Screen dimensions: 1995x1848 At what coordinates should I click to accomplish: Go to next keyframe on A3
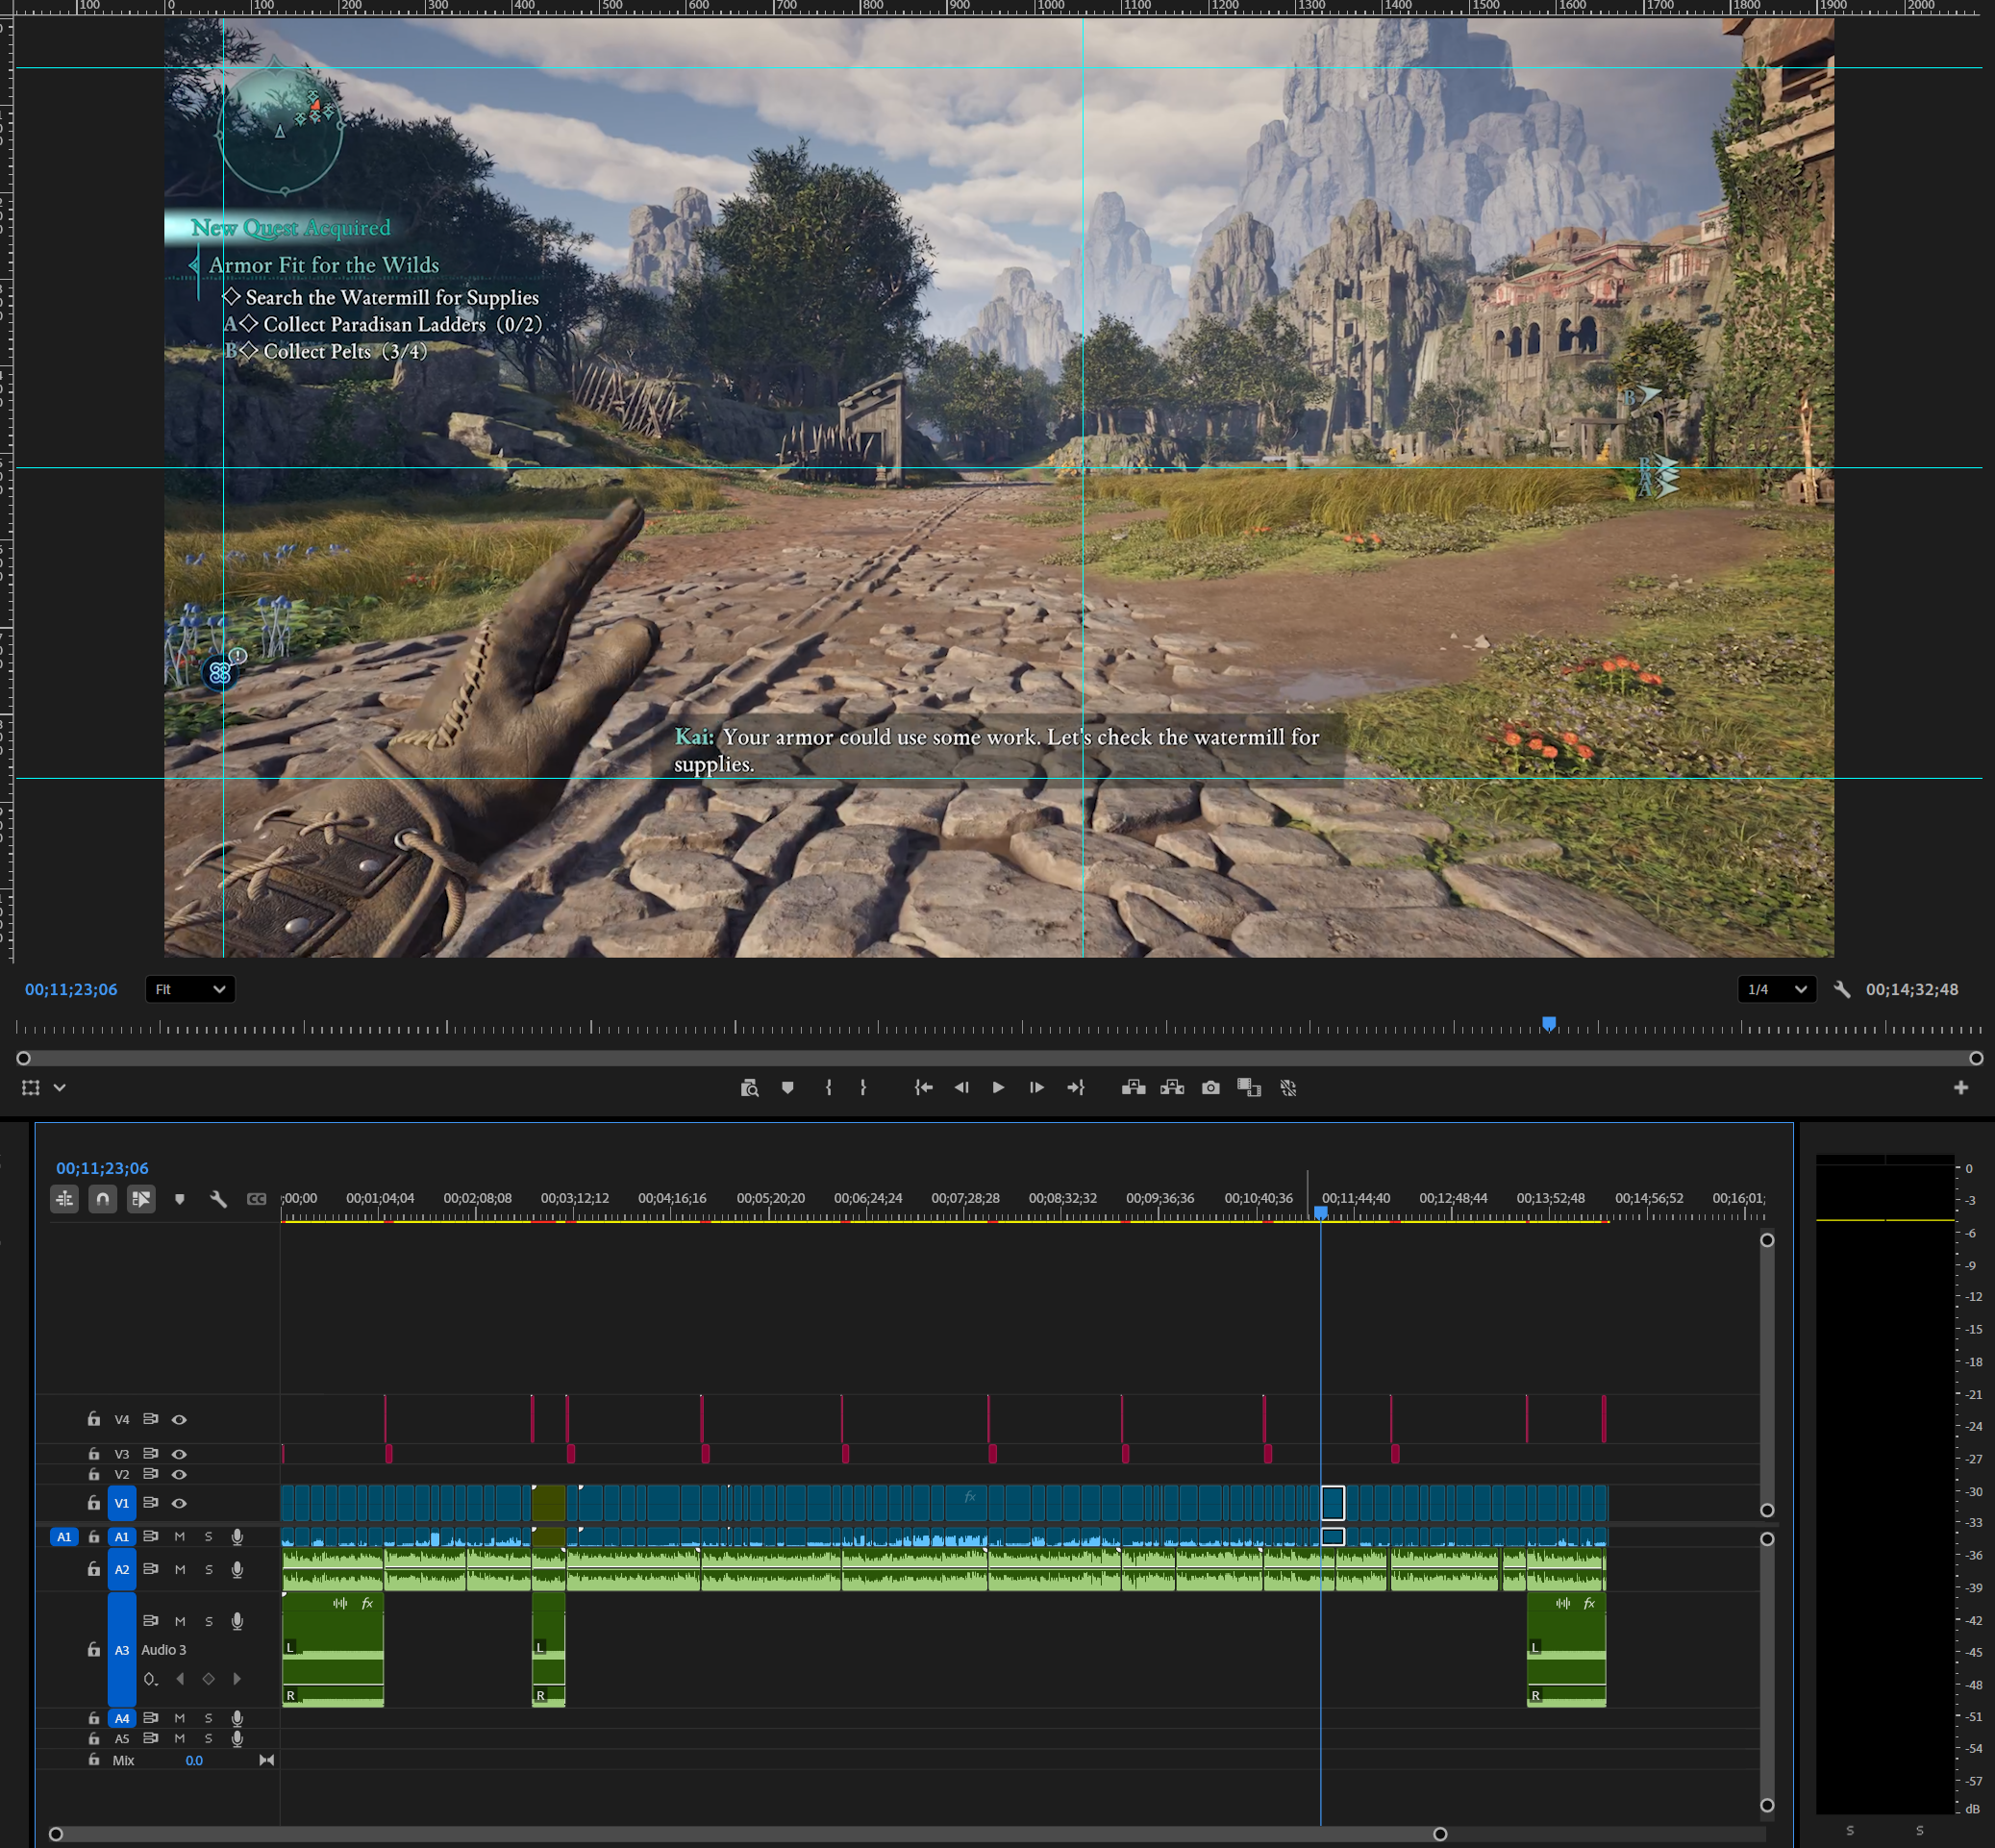click(x=237, y=1679)
